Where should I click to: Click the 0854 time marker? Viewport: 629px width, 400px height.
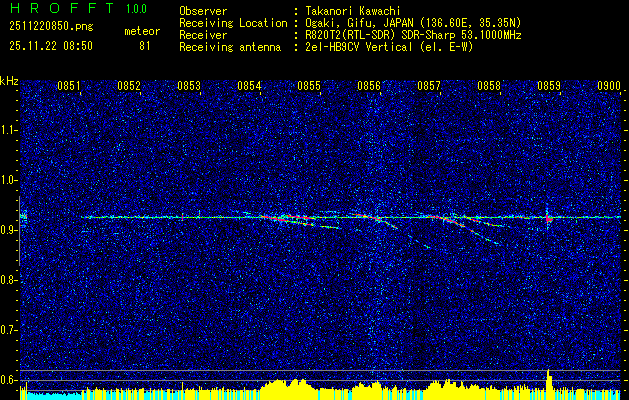click(249, 86)
